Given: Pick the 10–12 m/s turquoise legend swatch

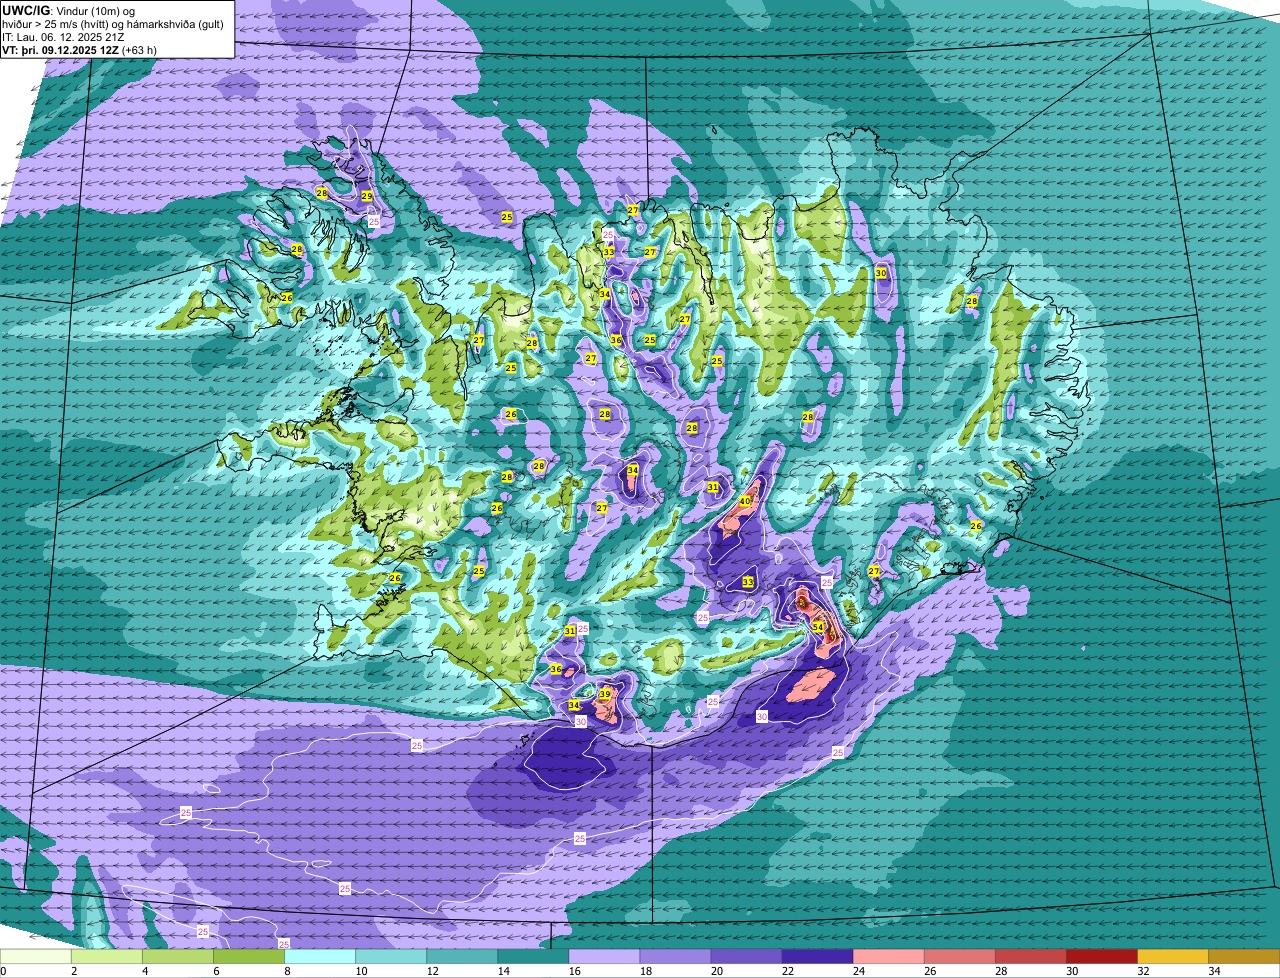Looking at the screenshot, I should pos(393,957).
